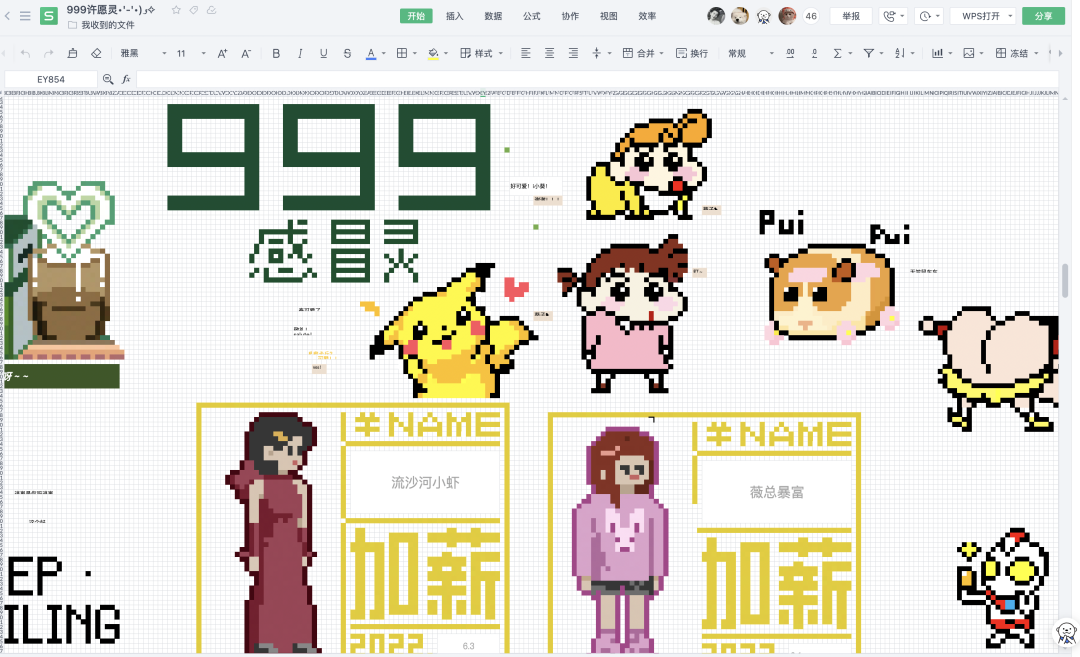Check the cloud sync status icon

211,10
